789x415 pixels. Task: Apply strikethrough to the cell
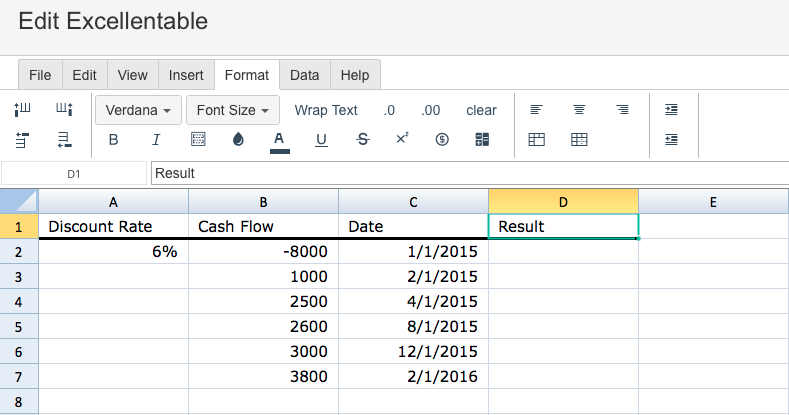362,140
